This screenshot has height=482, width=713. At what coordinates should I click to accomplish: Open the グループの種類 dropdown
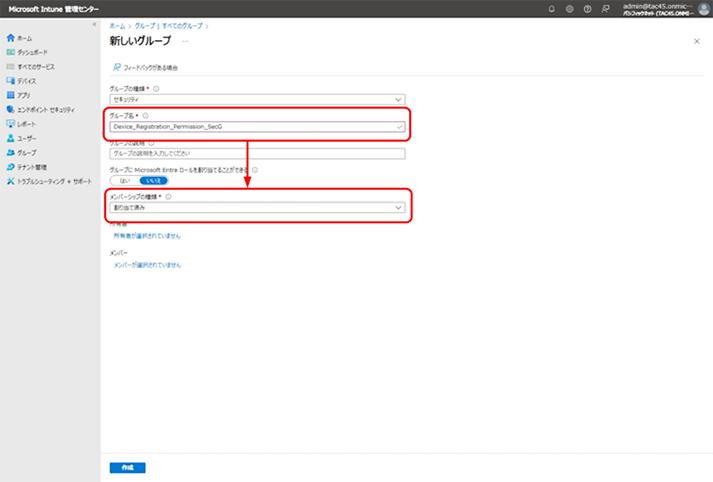pyautogui.click(x=257, y=100)
